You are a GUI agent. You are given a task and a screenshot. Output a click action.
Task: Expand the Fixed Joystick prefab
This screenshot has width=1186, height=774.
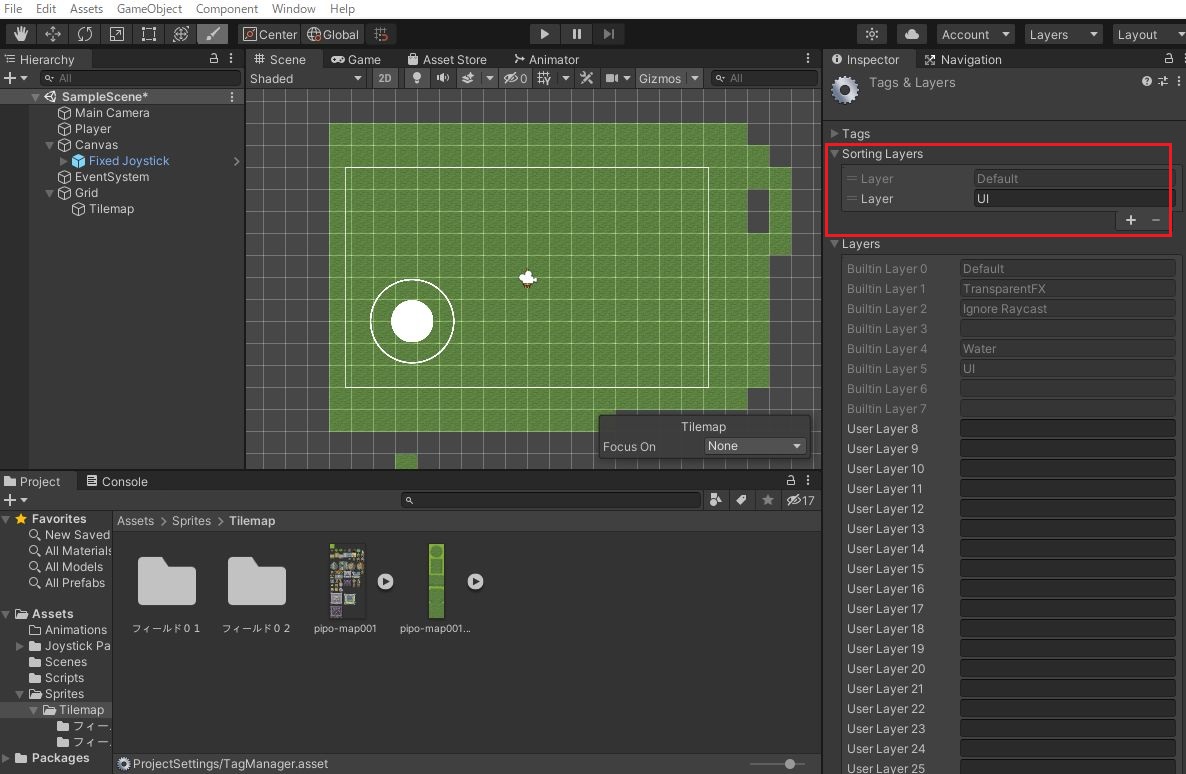64,161
